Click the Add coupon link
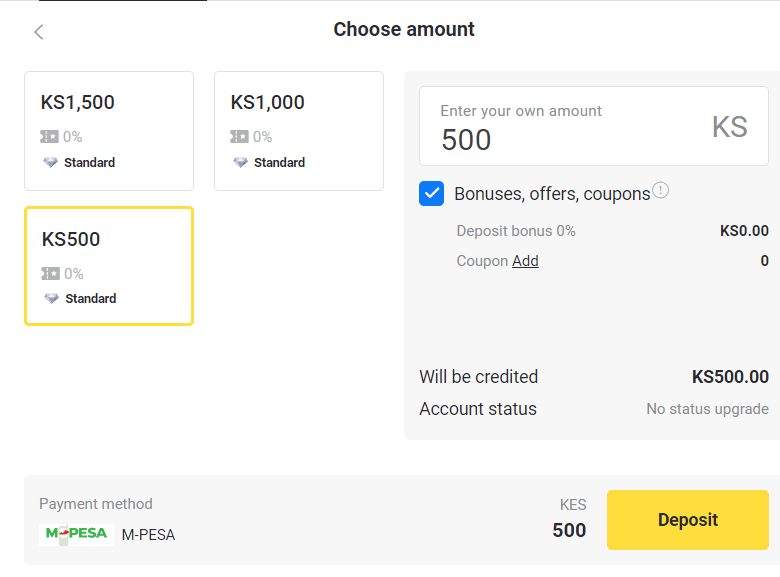Image resolution: width=780 pixels, height=577 pixels. click(x=525, y=261)
